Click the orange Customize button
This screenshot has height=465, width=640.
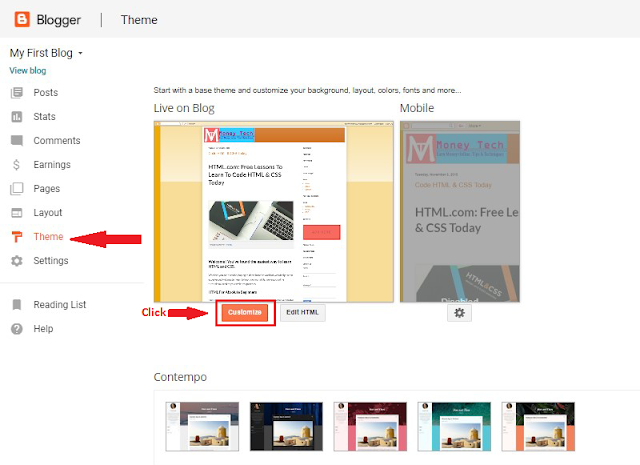pyautogui.click(x=245, y=313)
